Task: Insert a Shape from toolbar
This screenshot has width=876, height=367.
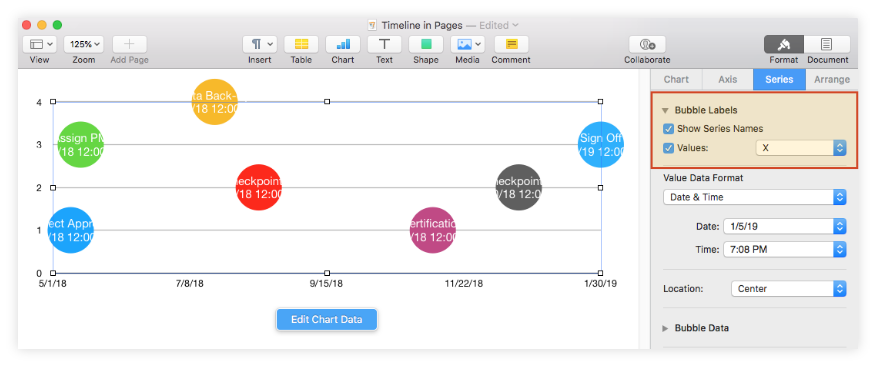Action: point(426,44)
